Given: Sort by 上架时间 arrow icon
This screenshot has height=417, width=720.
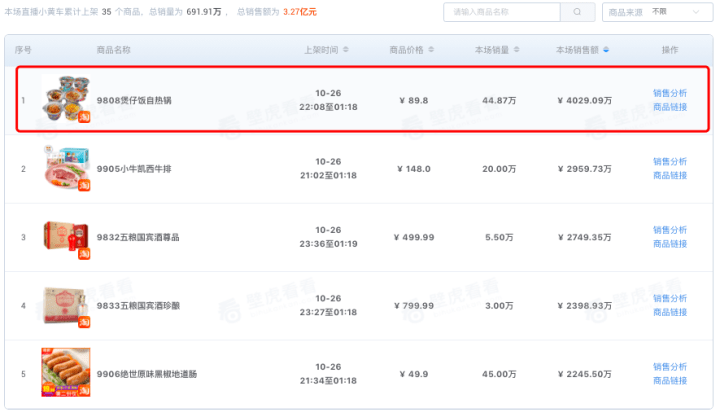Looking at the screenshot, I should click(346, 50).
